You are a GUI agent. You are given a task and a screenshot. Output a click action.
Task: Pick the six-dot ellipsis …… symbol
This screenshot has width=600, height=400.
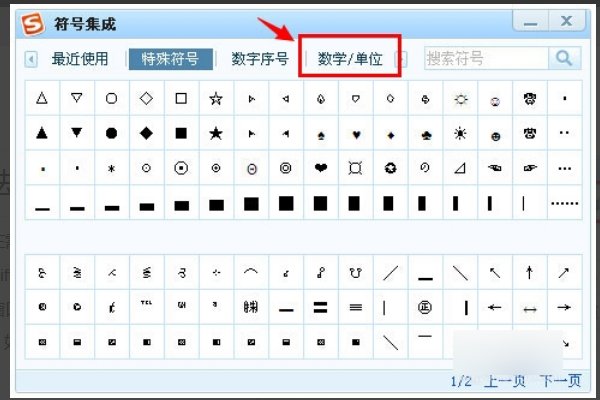(565, 202)
